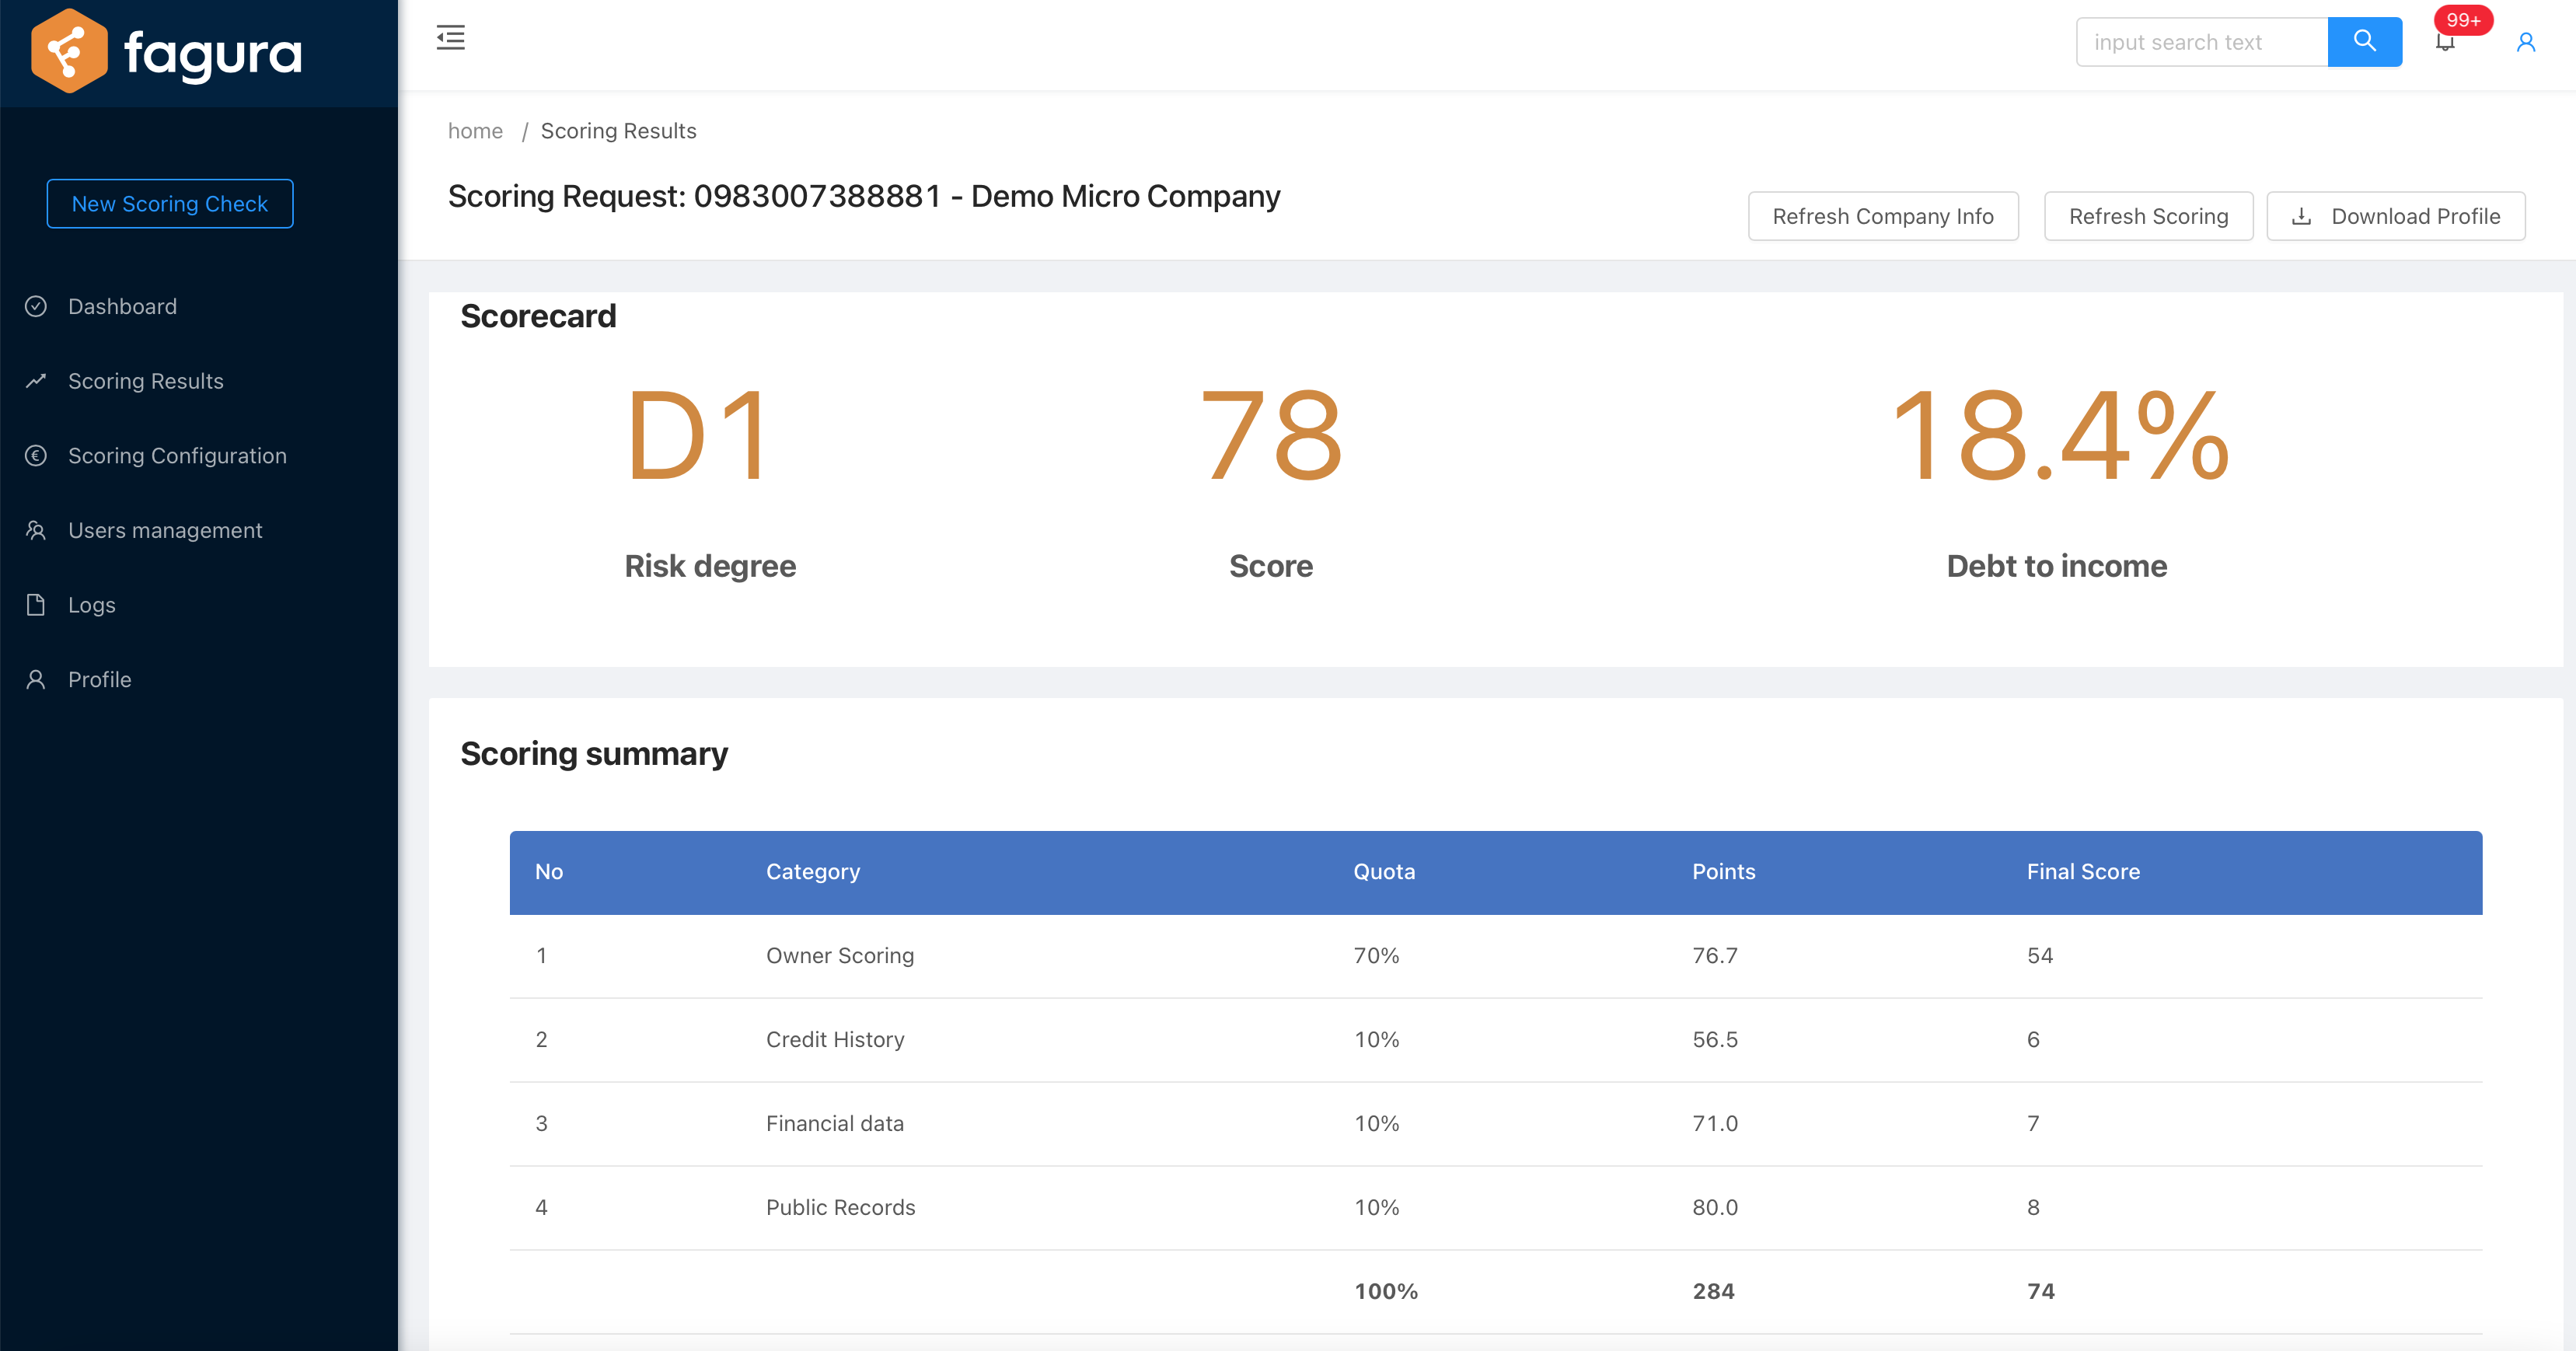Follow the home breadcrumb link
Image resolution: width=2576 pixels, height=1351 pixels.
(x=475, y=131)
